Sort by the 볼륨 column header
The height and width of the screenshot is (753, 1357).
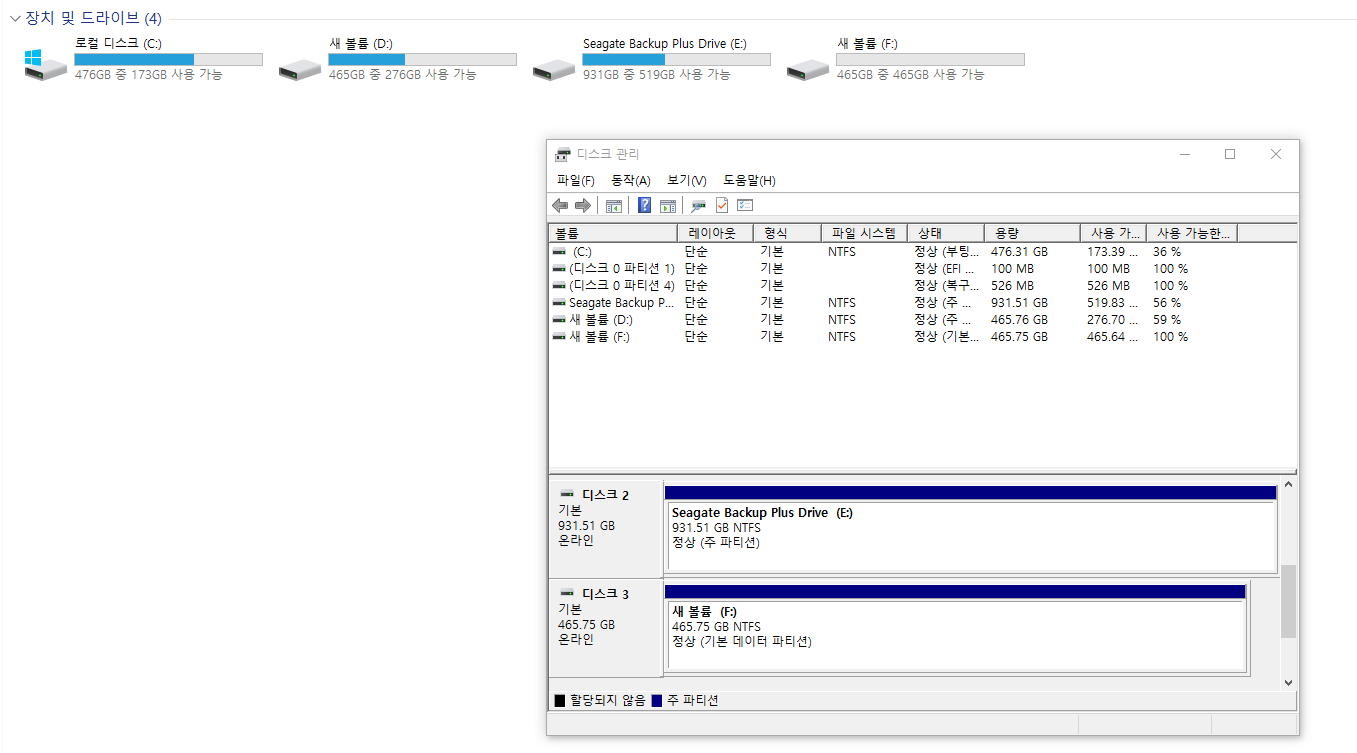coord(613,233)
